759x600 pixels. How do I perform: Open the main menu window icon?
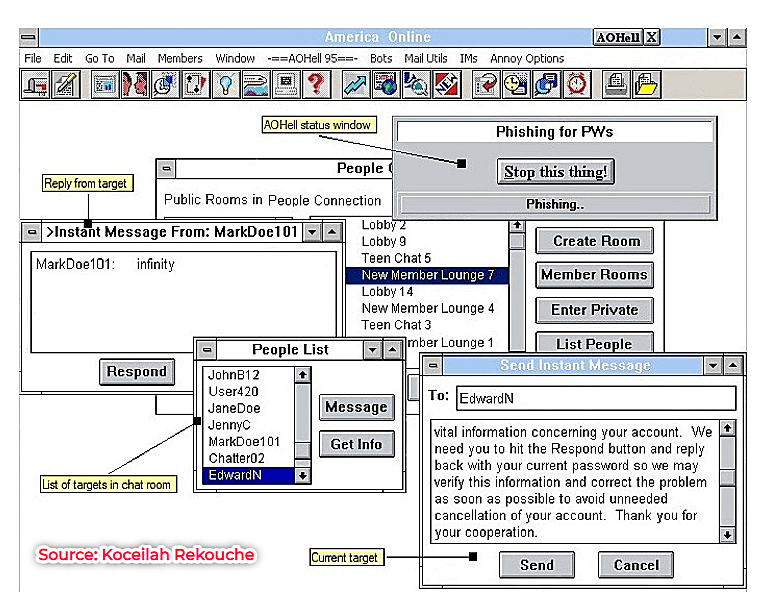[105, 84]
